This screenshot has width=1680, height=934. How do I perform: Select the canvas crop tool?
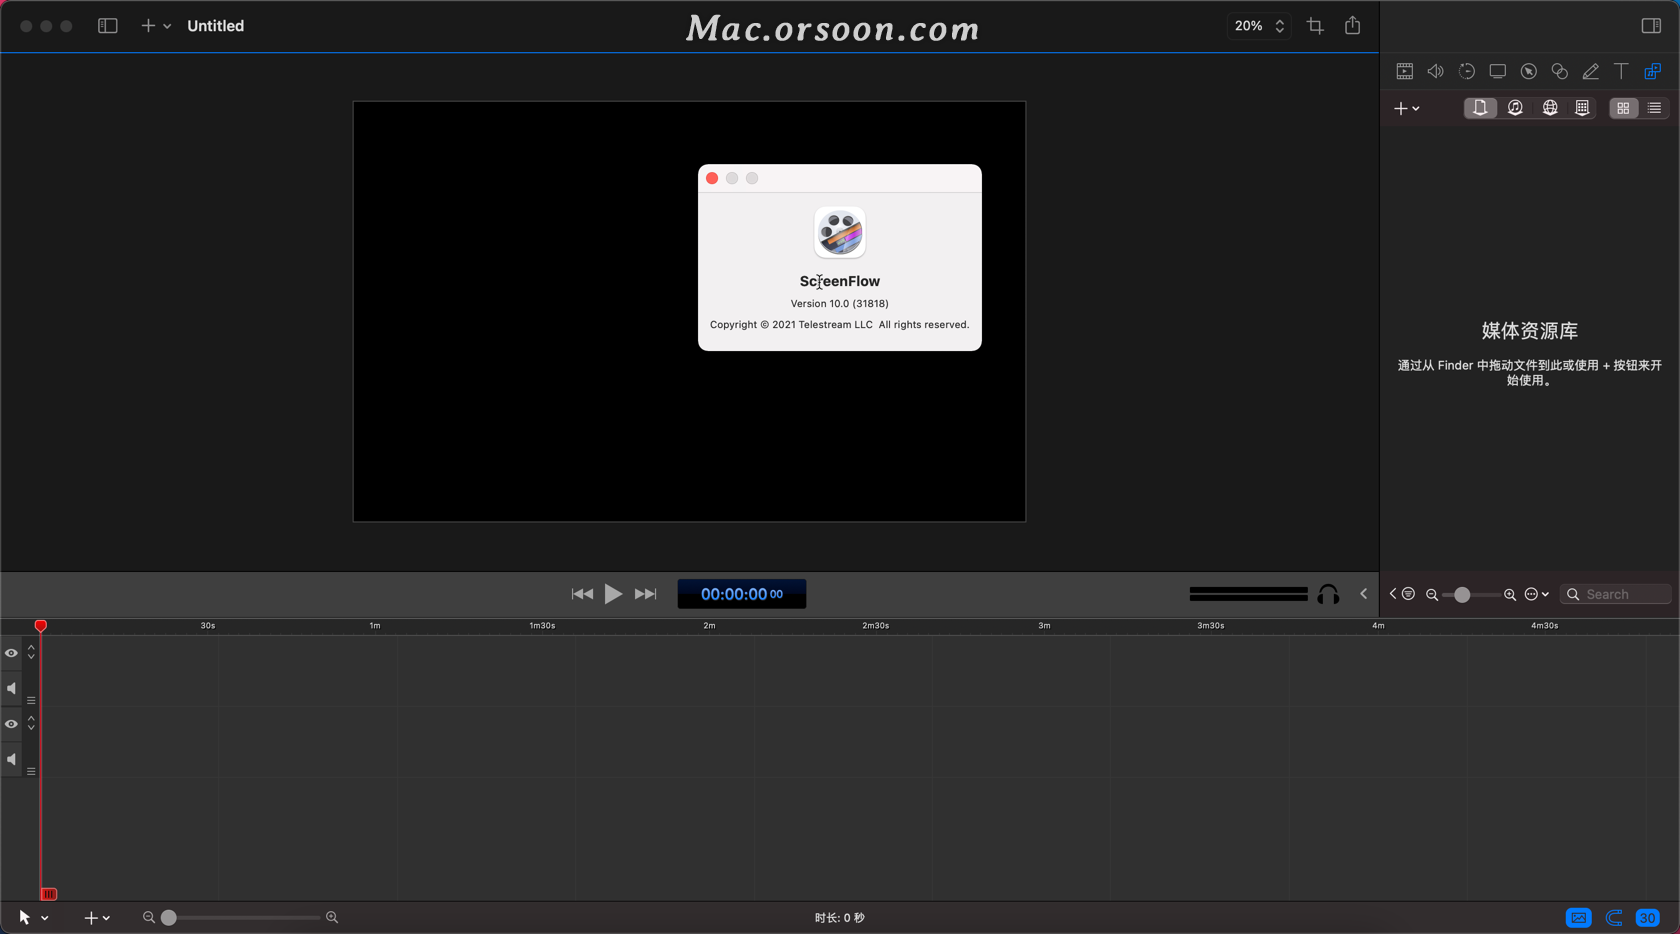point(1316,26)
